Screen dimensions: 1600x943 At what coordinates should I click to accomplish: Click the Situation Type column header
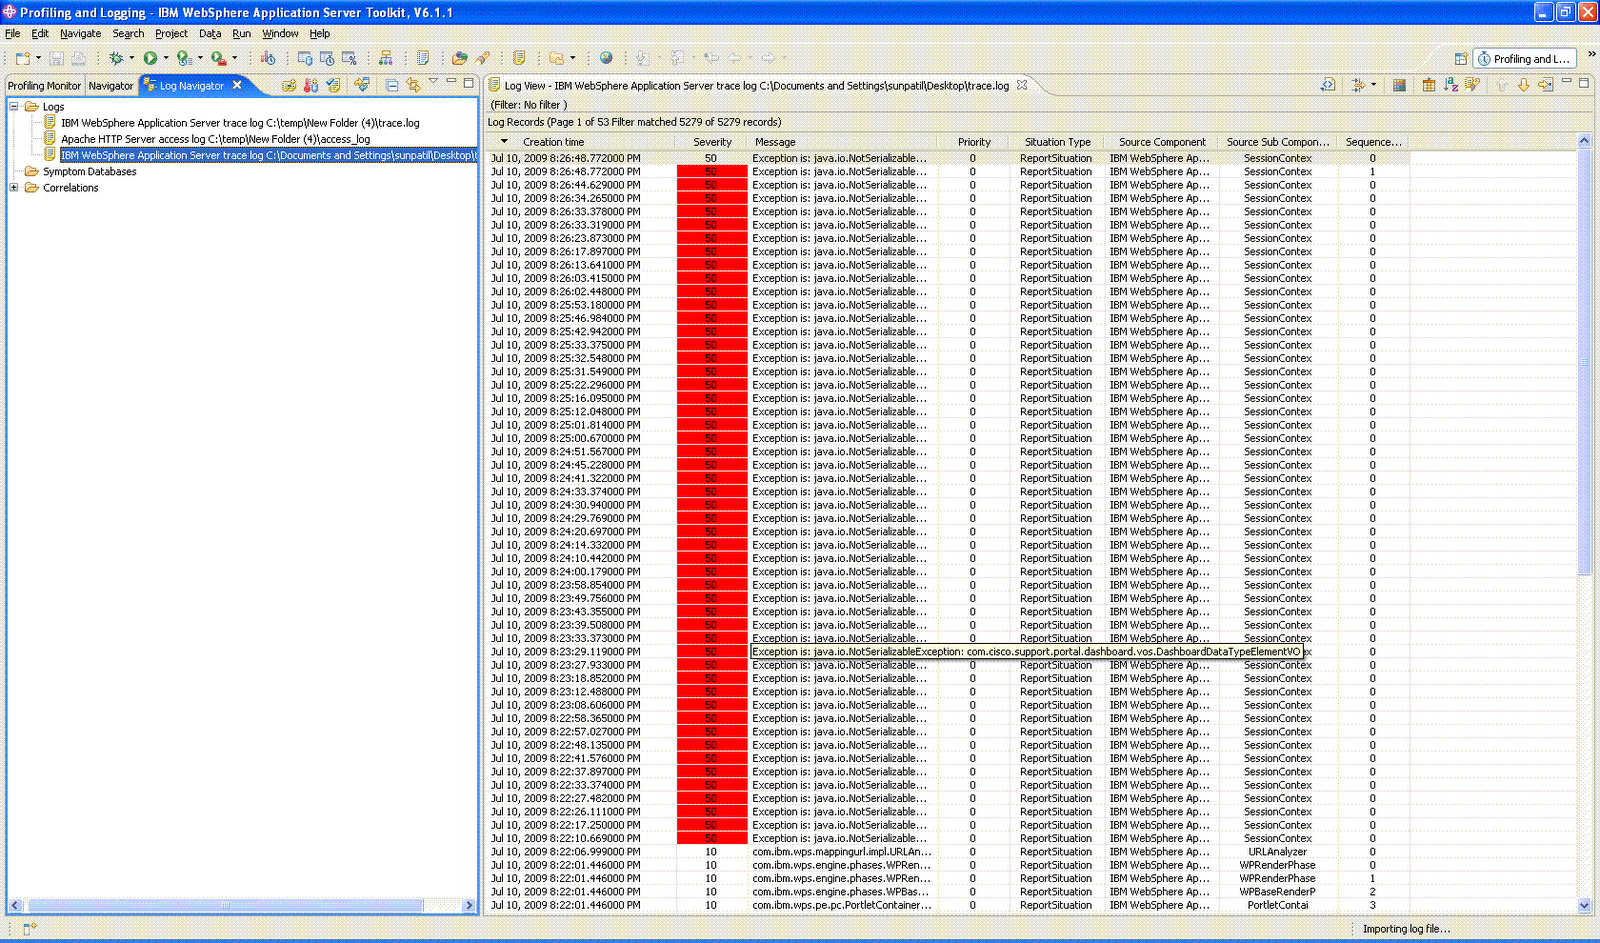[x=1058, y=142]
